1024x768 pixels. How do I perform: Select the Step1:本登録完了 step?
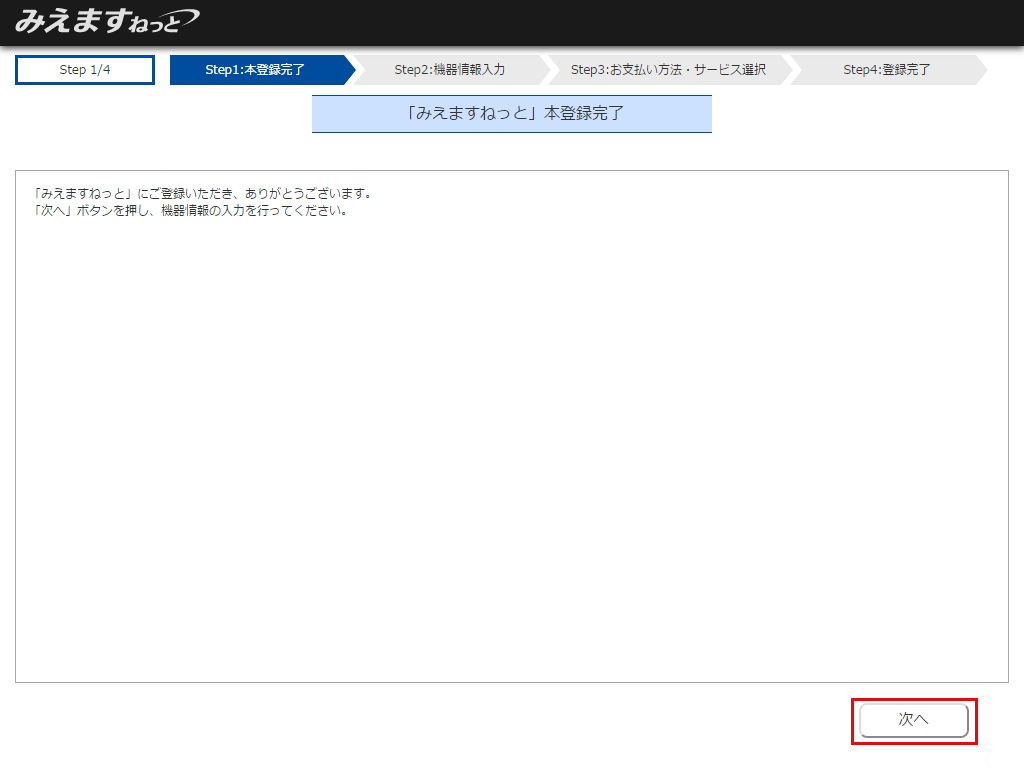click(x=255, y=70)
